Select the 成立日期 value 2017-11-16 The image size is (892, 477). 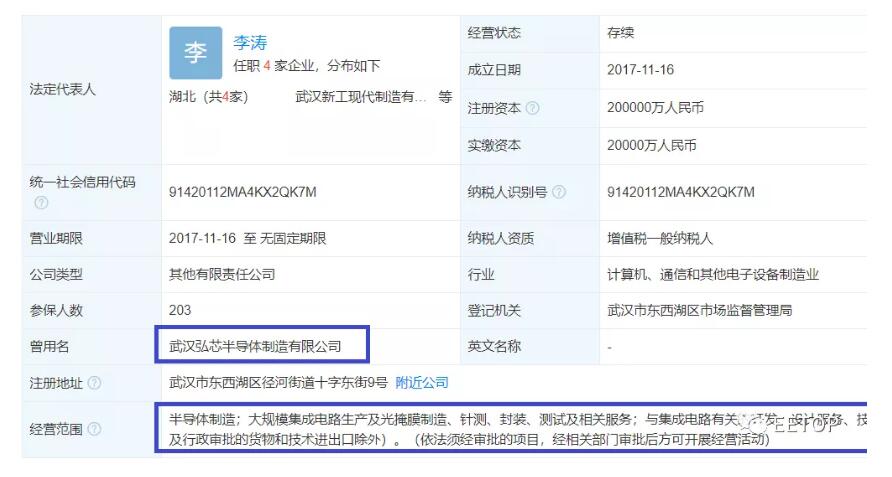pos(641,70)
